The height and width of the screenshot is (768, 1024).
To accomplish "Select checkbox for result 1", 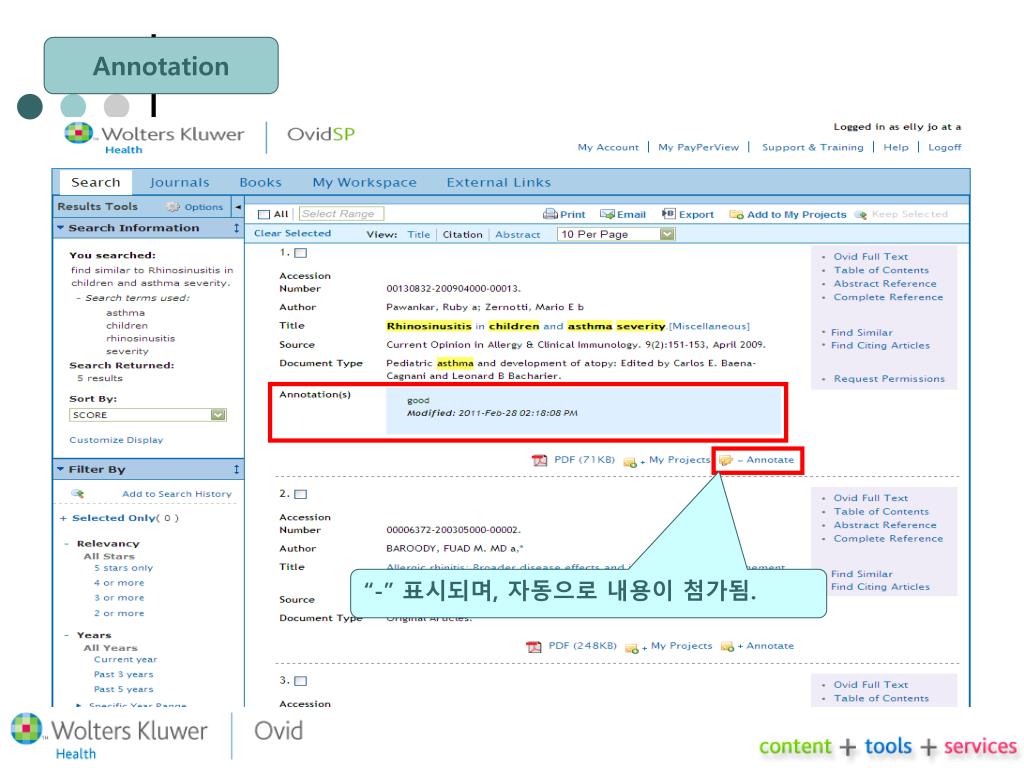I will tap(300, 253).
